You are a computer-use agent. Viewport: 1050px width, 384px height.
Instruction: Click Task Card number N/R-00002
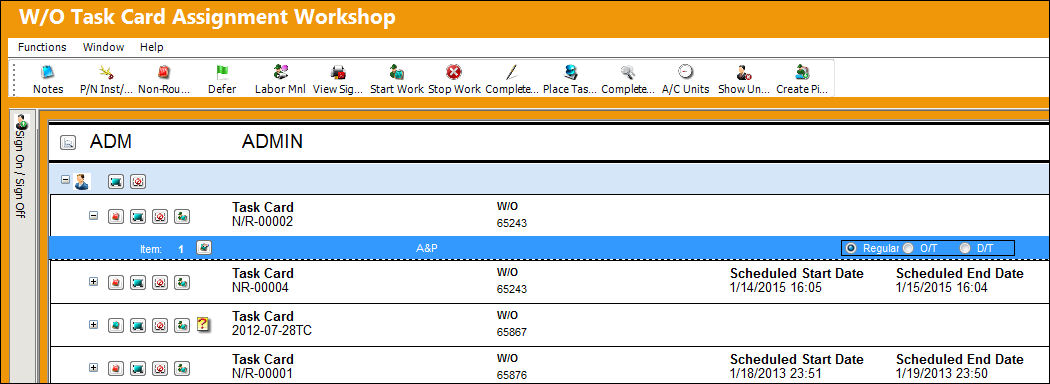click(x=262, y=221)
